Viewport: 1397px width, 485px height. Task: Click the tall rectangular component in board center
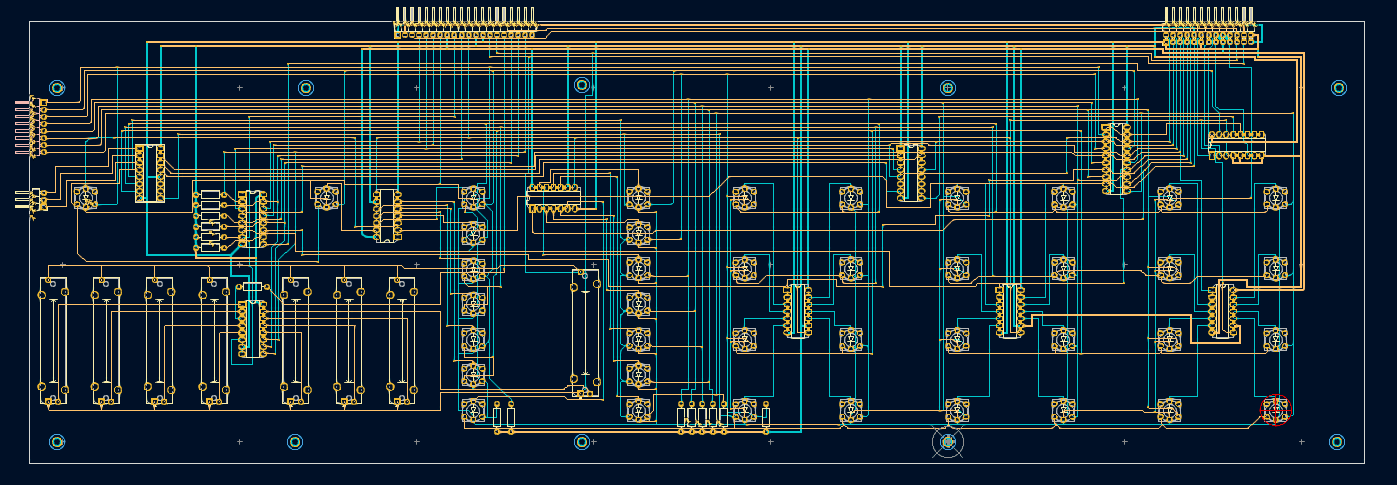(x=586, y=333)
